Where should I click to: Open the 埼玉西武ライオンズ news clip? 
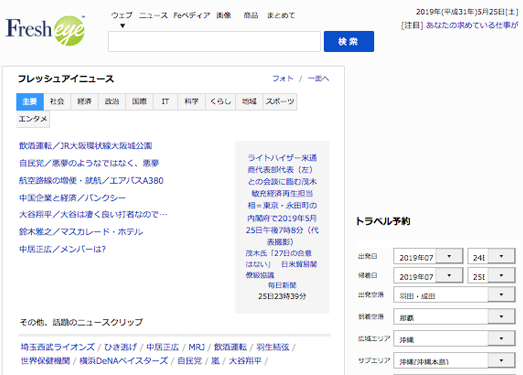(58, 347)
